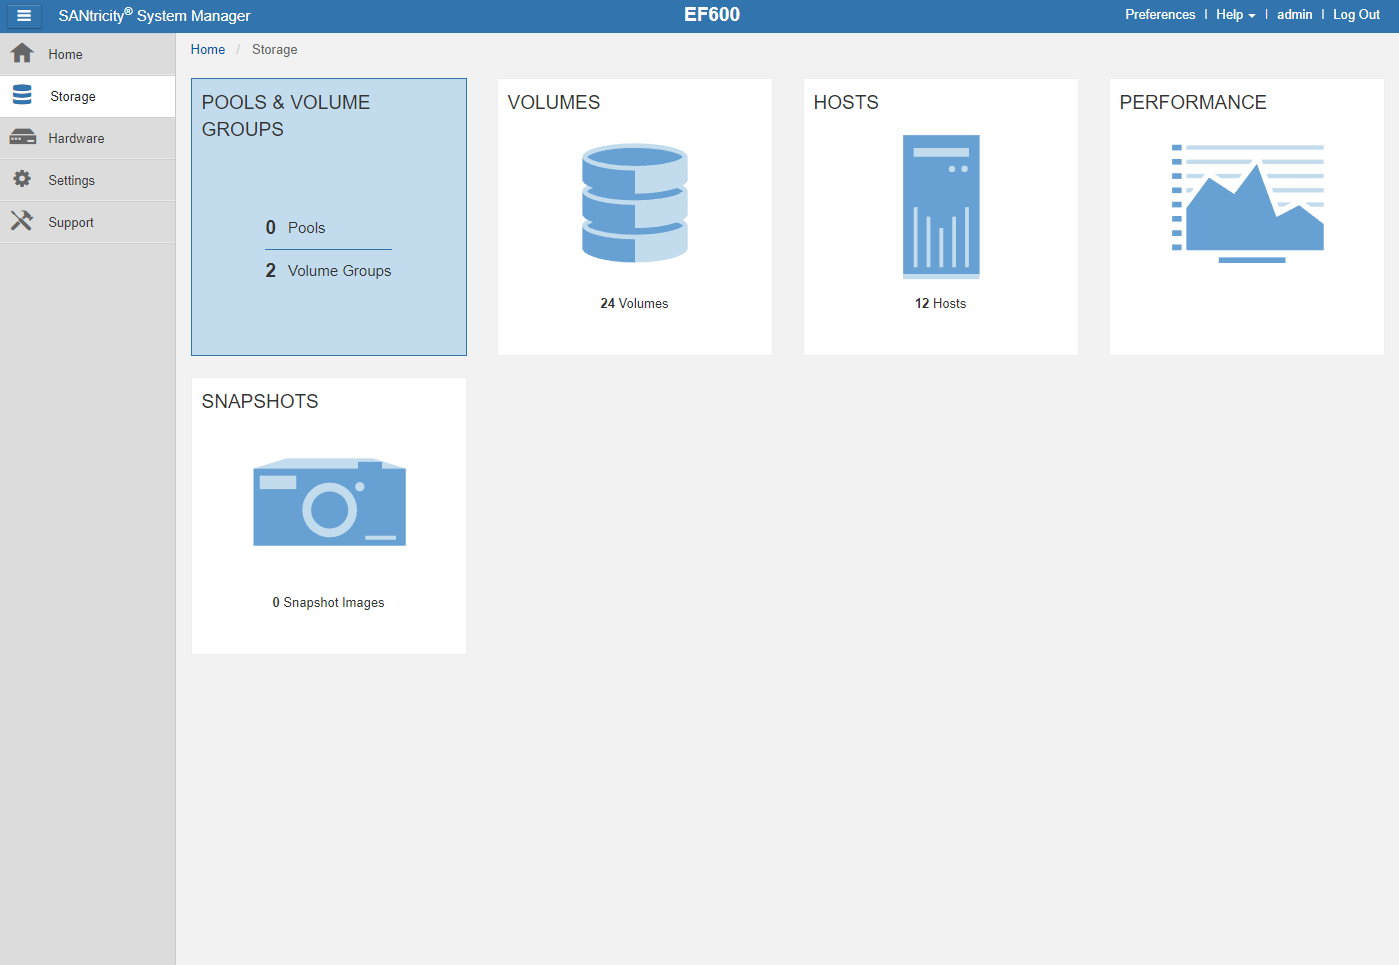
Task: Click the Snapshots tile heading
Action: click(x=260, y=401)
